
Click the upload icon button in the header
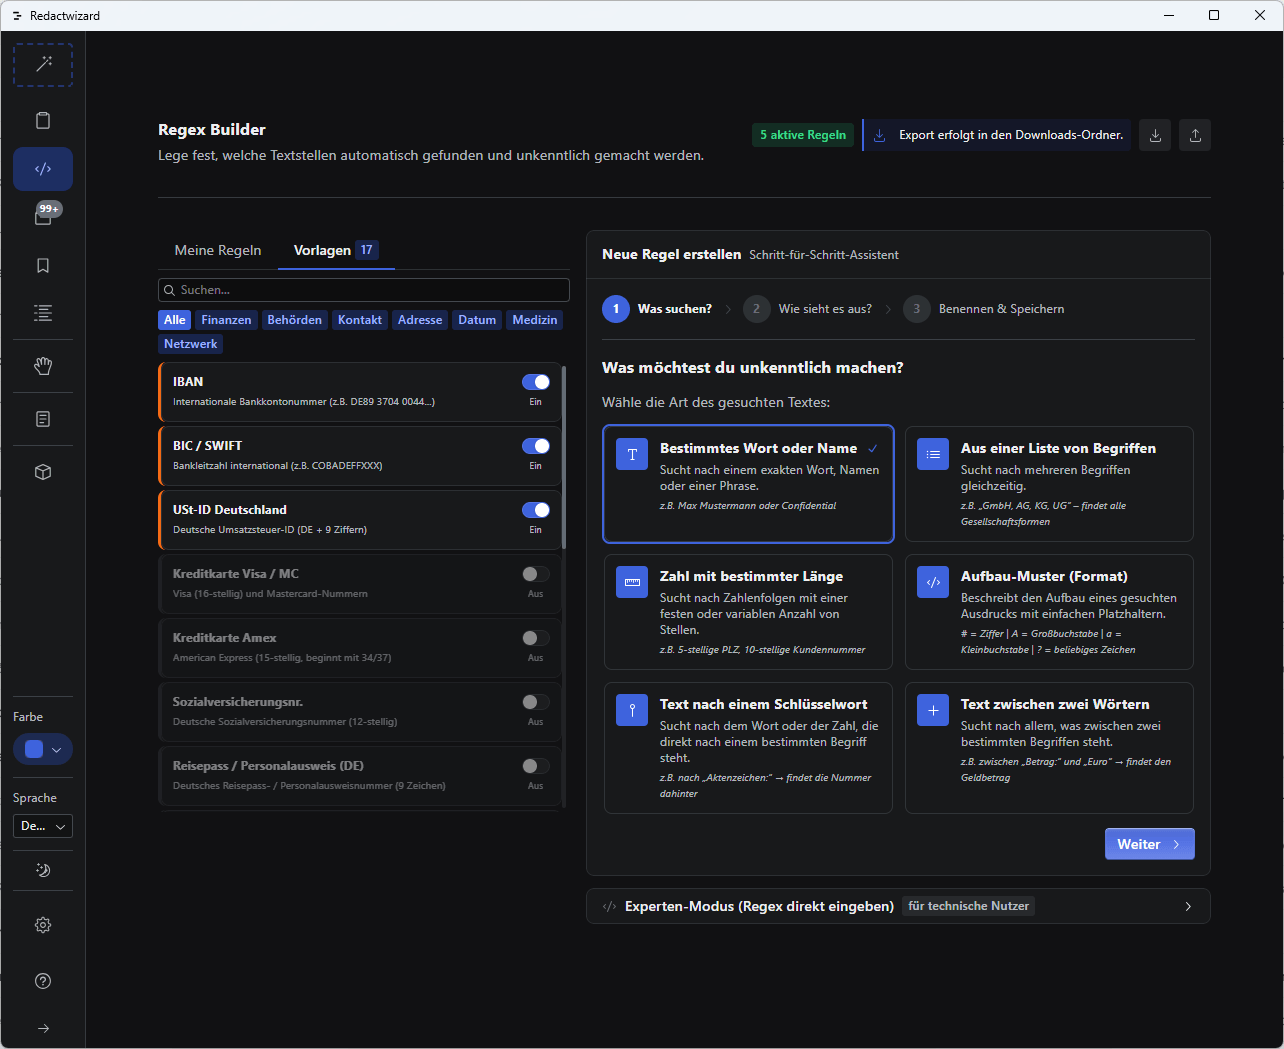pos(1195,135)
